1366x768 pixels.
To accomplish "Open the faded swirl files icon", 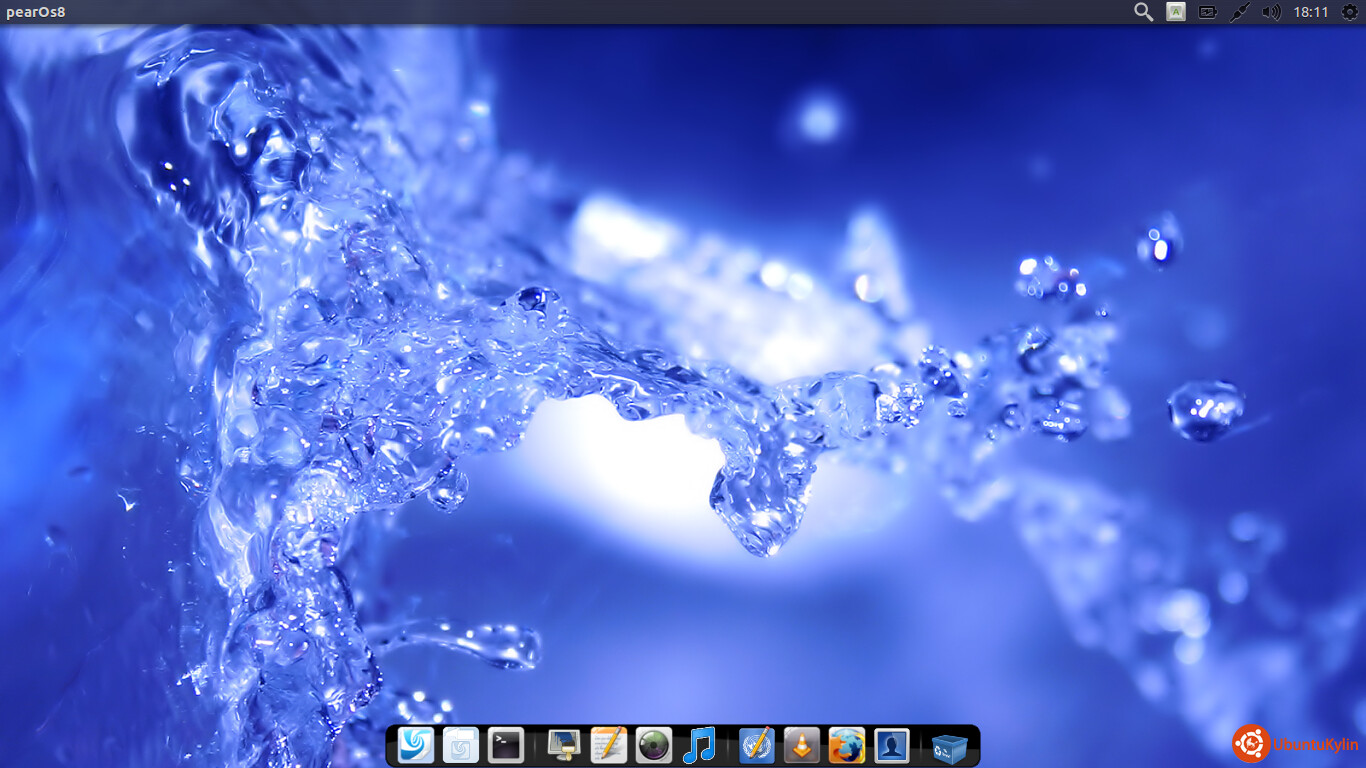I will [x=461, y=746].
